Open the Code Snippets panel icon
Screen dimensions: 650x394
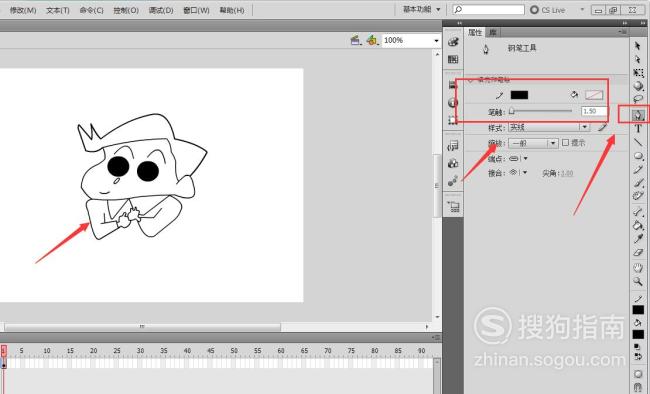click(453, 146)
